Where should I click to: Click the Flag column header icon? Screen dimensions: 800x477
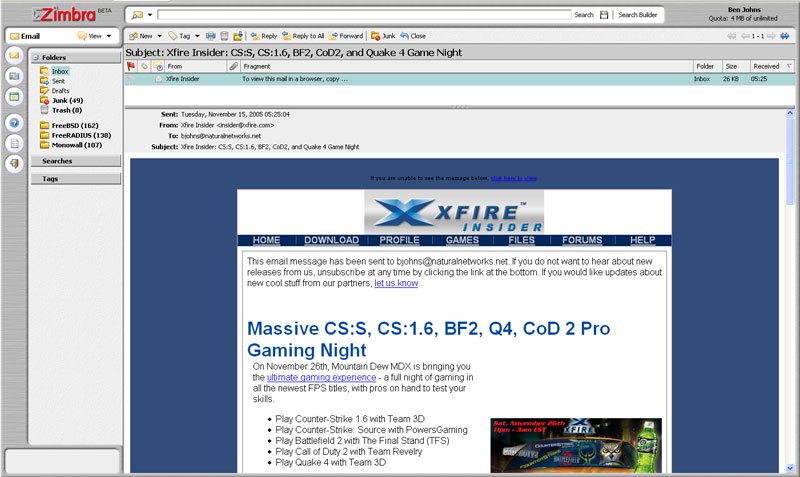tap(131, 66)
